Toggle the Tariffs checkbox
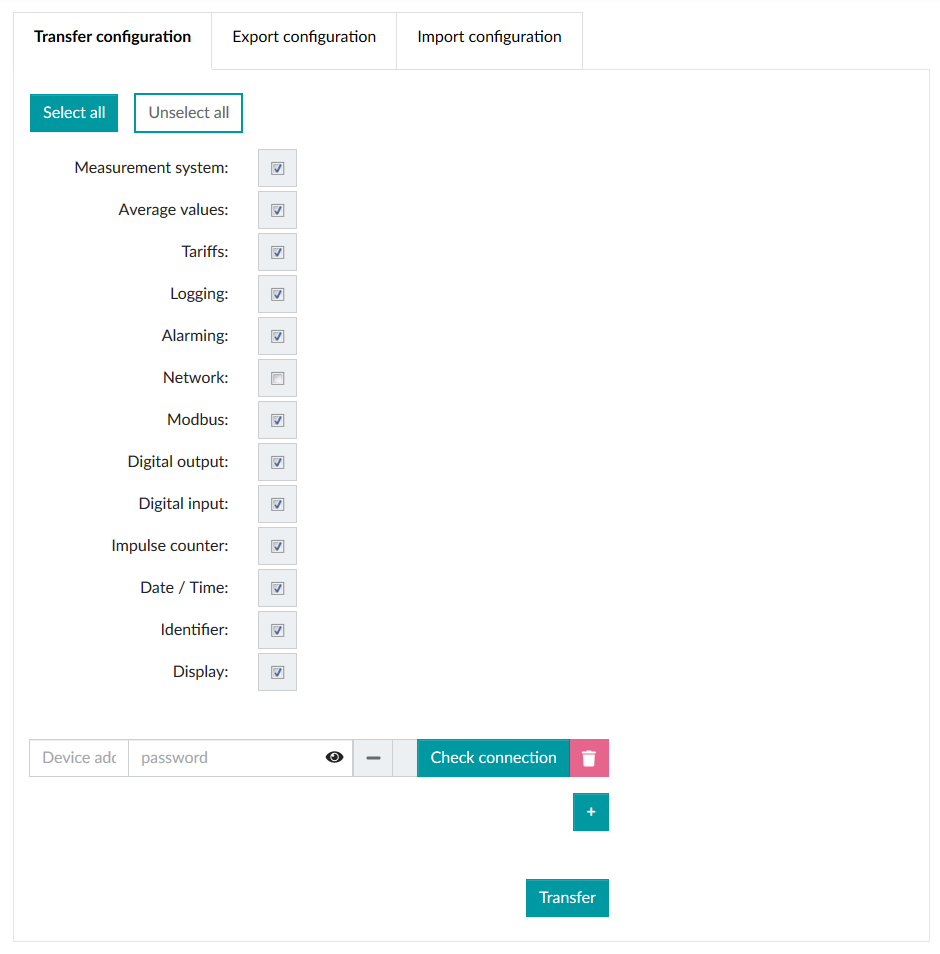The image size is (940, 954). [x=277, y=252]
